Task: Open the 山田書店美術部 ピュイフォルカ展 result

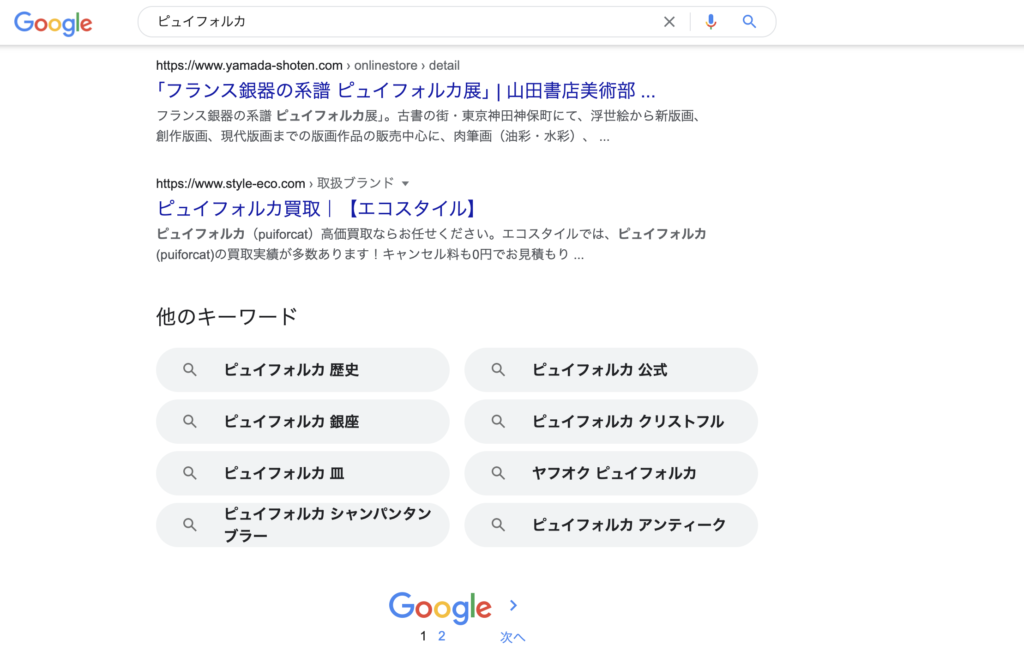Action: pyautogui.click(x=406, y=91)
